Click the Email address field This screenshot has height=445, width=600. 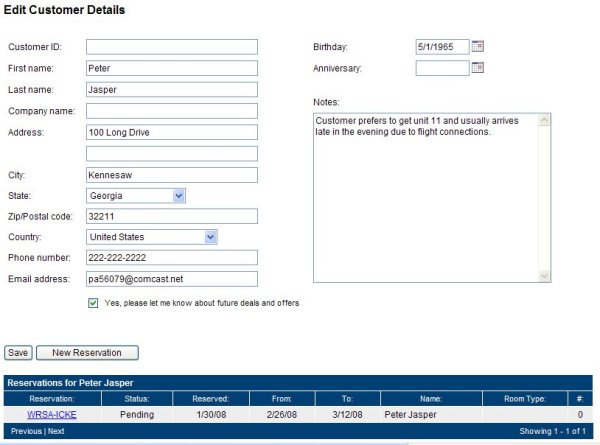(x=172, y=279)
